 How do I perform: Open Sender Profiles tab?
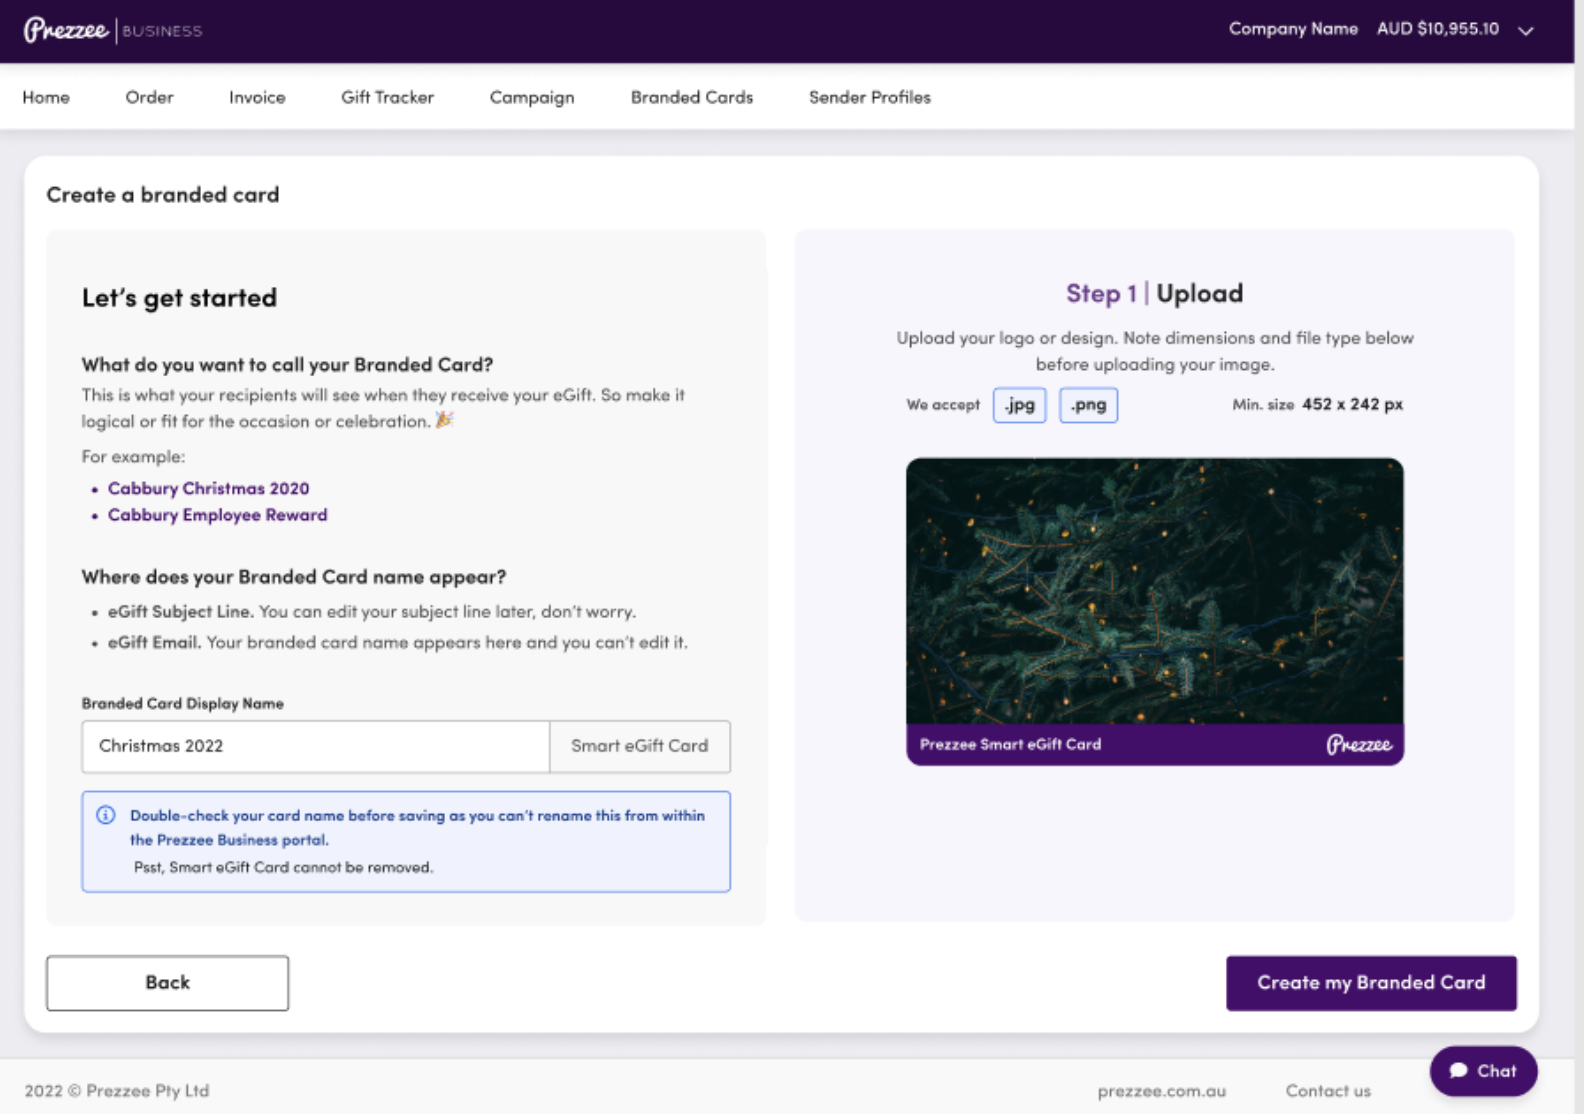pos(870,97)
